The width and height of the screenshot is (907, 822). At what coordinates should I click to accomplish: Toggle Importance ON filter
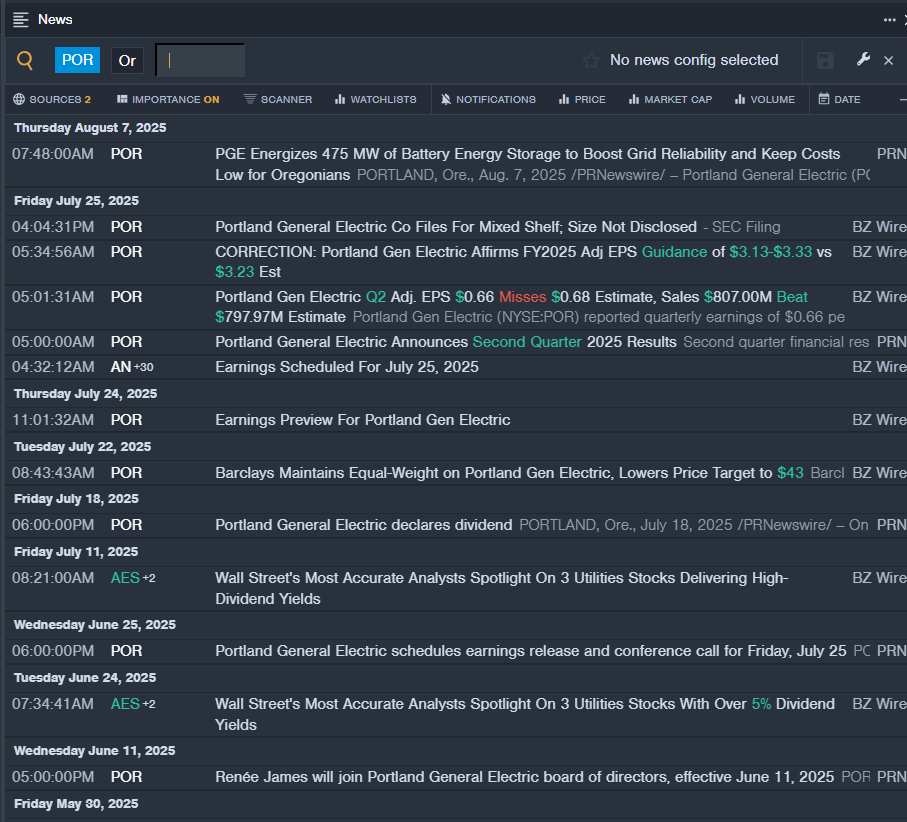[x=168, y=99]
